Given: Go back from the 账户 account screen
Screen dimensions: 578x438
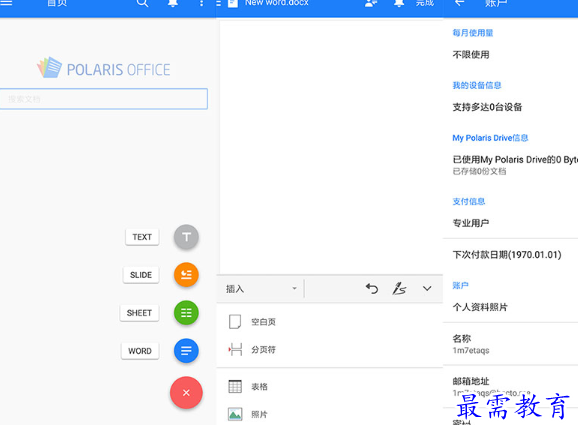Looking at the screenshot, I should (x=459, y=3).
